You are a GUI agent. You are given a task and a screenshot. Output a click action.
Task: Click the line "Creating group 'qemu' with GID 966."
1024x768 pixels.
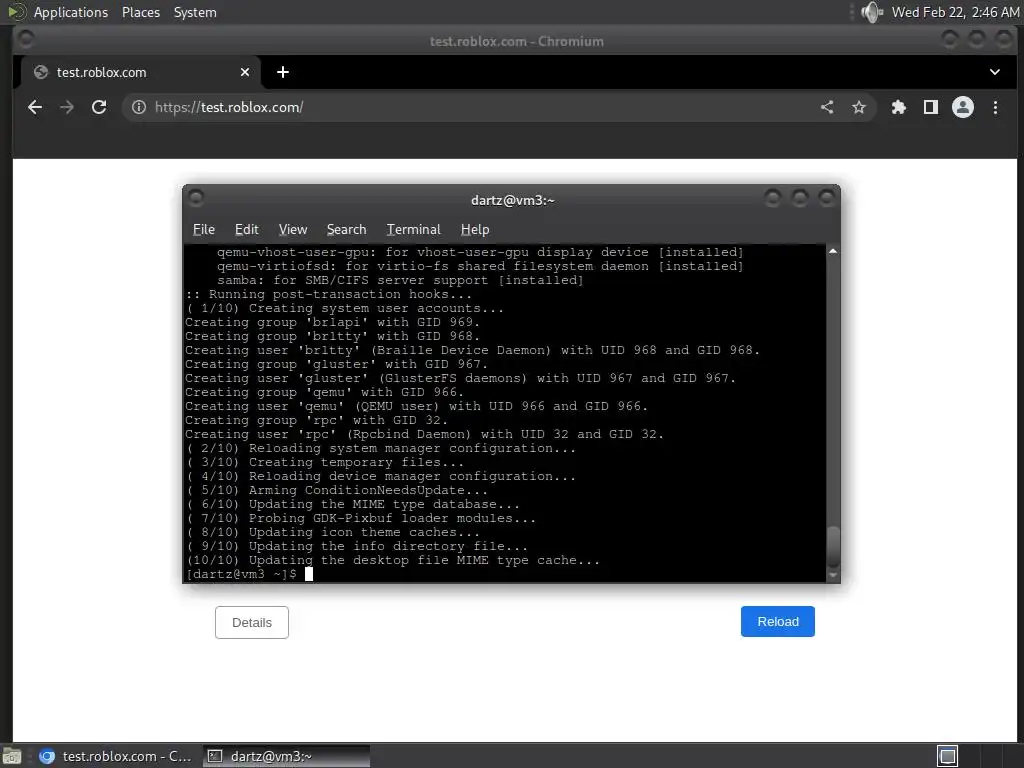(x=325, y=392)
